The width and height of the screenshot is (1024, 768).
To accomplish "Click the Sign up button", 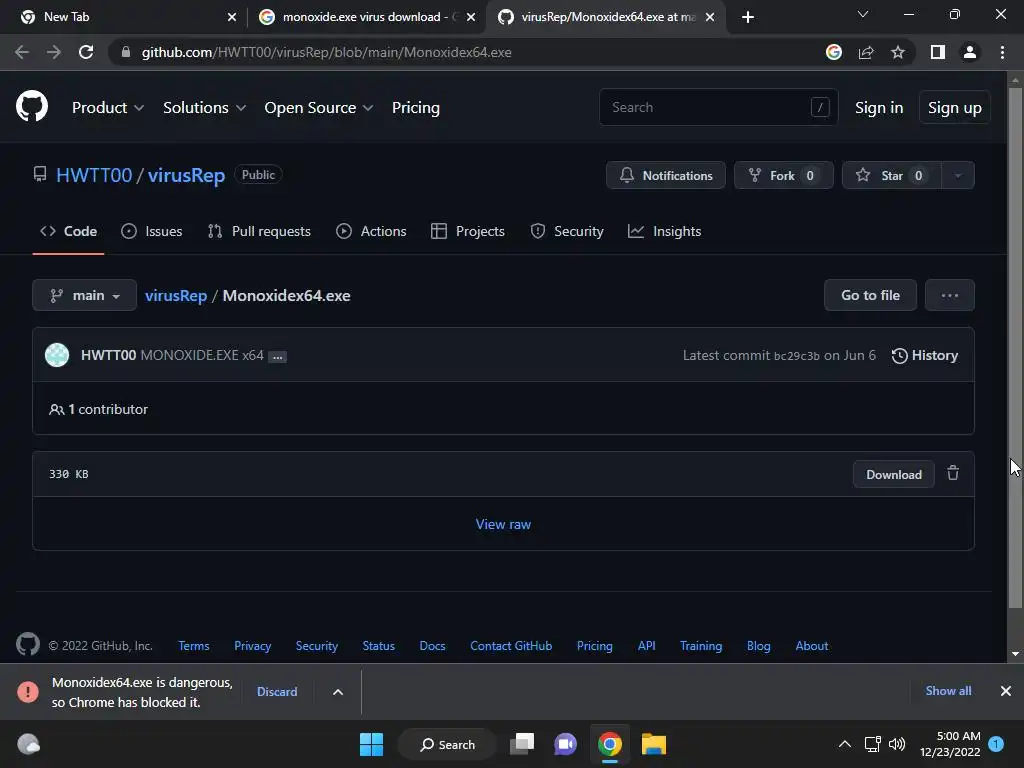I will click(x=955, y=108).
